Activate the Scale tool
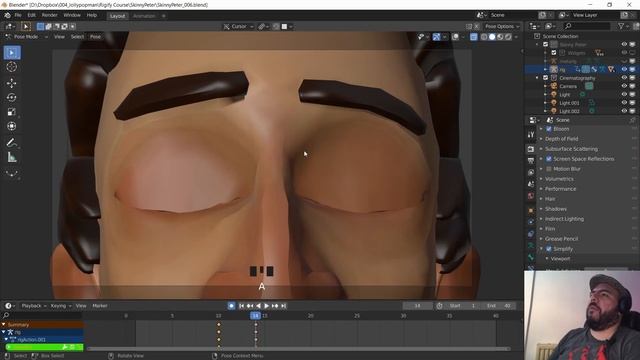The height and width of the screenshot is (360, 640). (x=12, y=112)
